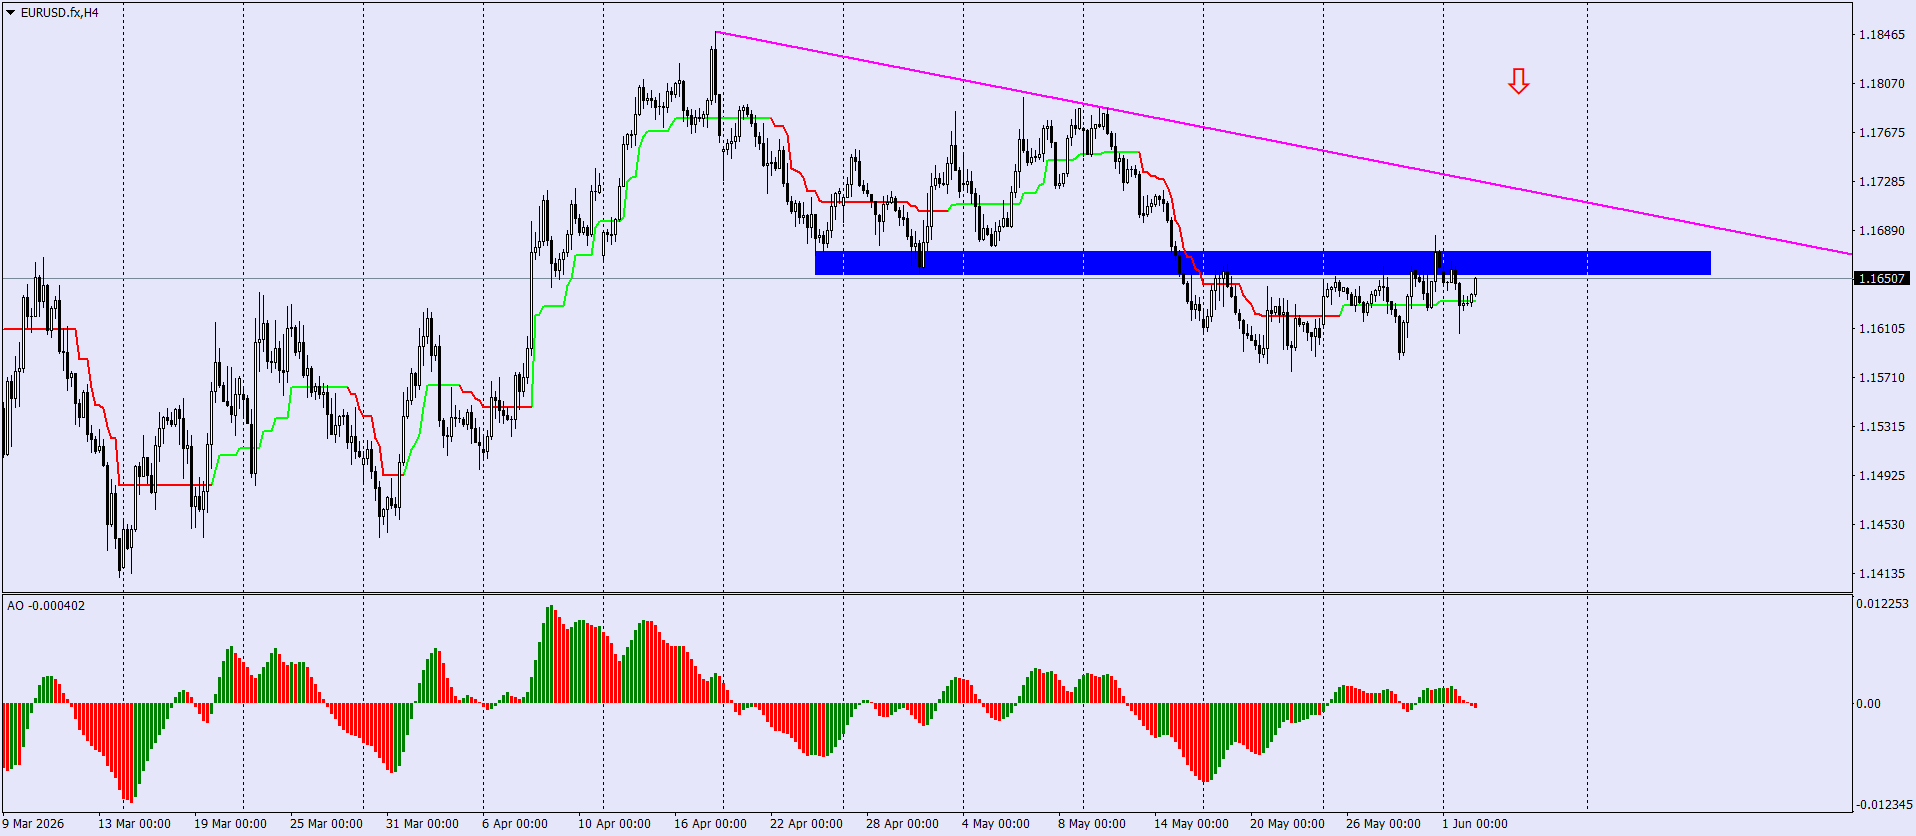Screen dimensions: 1916x836
Task: Click the 19 Mar 00:00 time label
Action: coord(230,824)
